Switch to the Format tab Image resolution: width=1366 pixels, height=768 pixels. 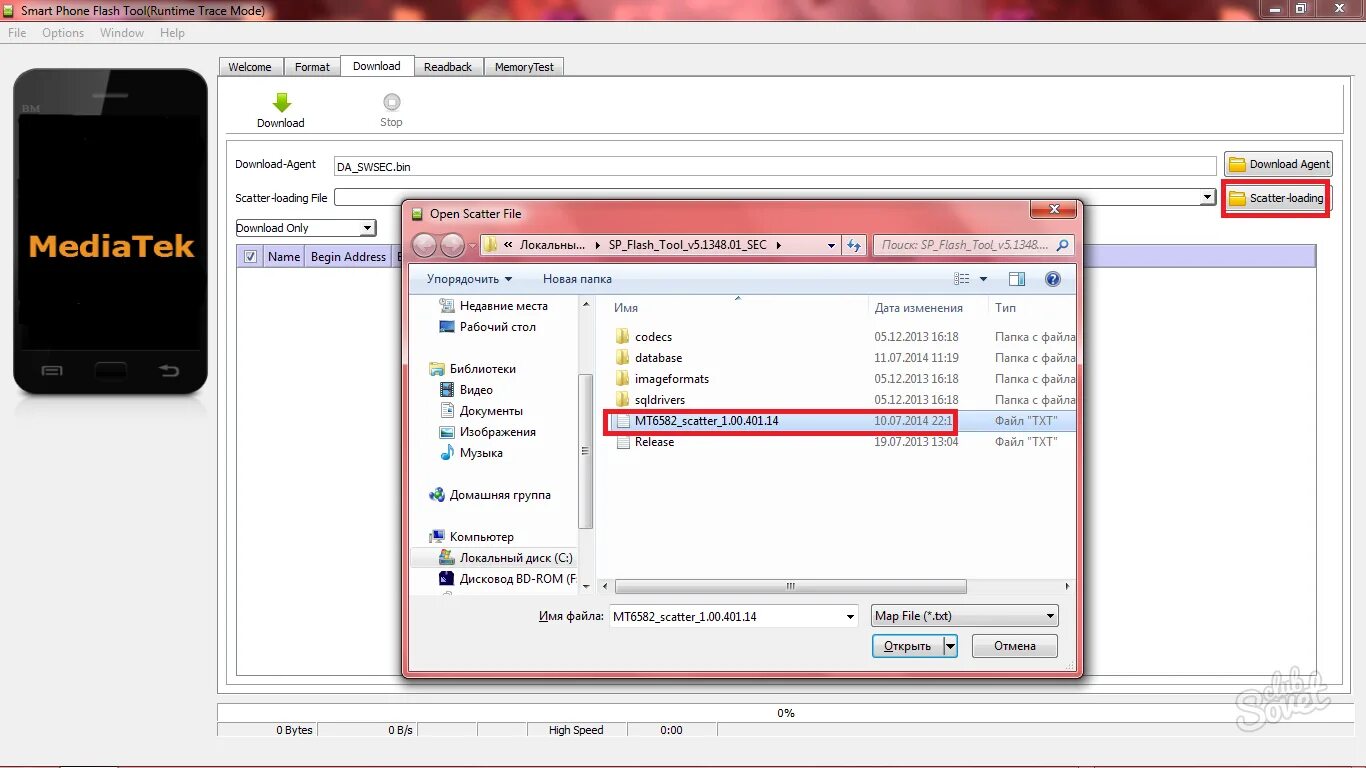[x=312, y=67]
